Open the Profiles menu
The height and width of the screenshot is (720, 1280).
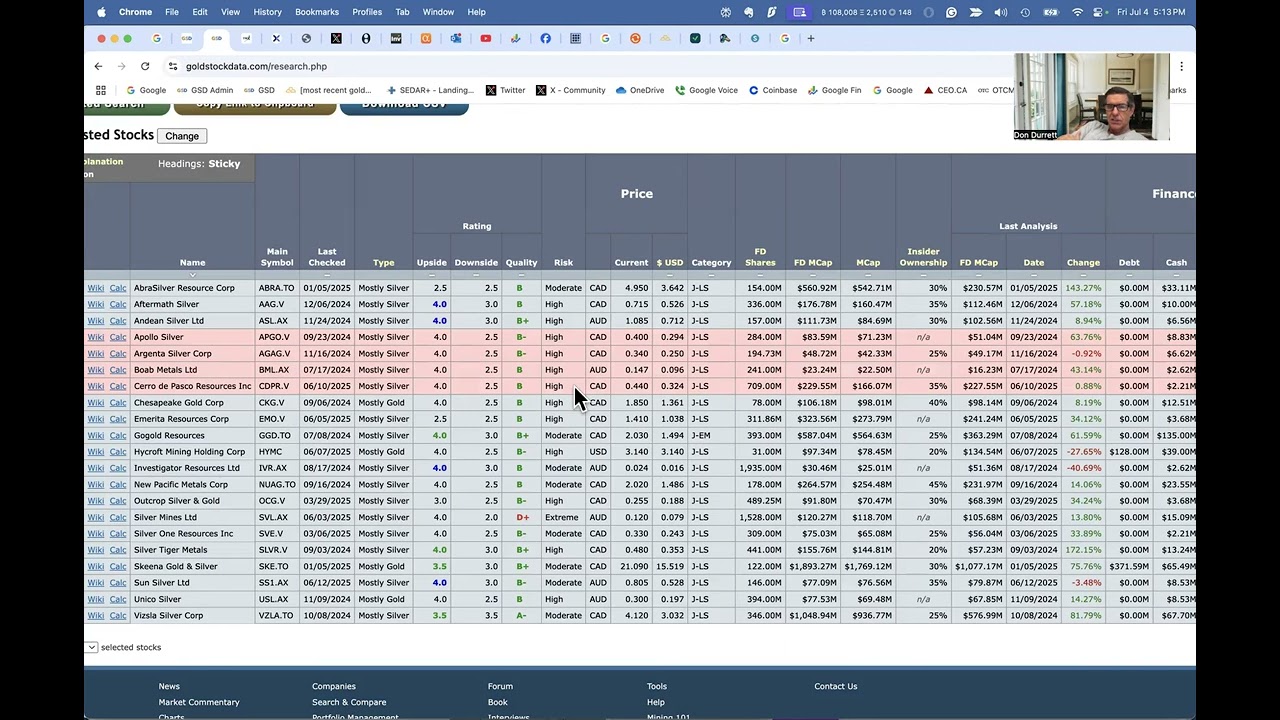point(367,12)
